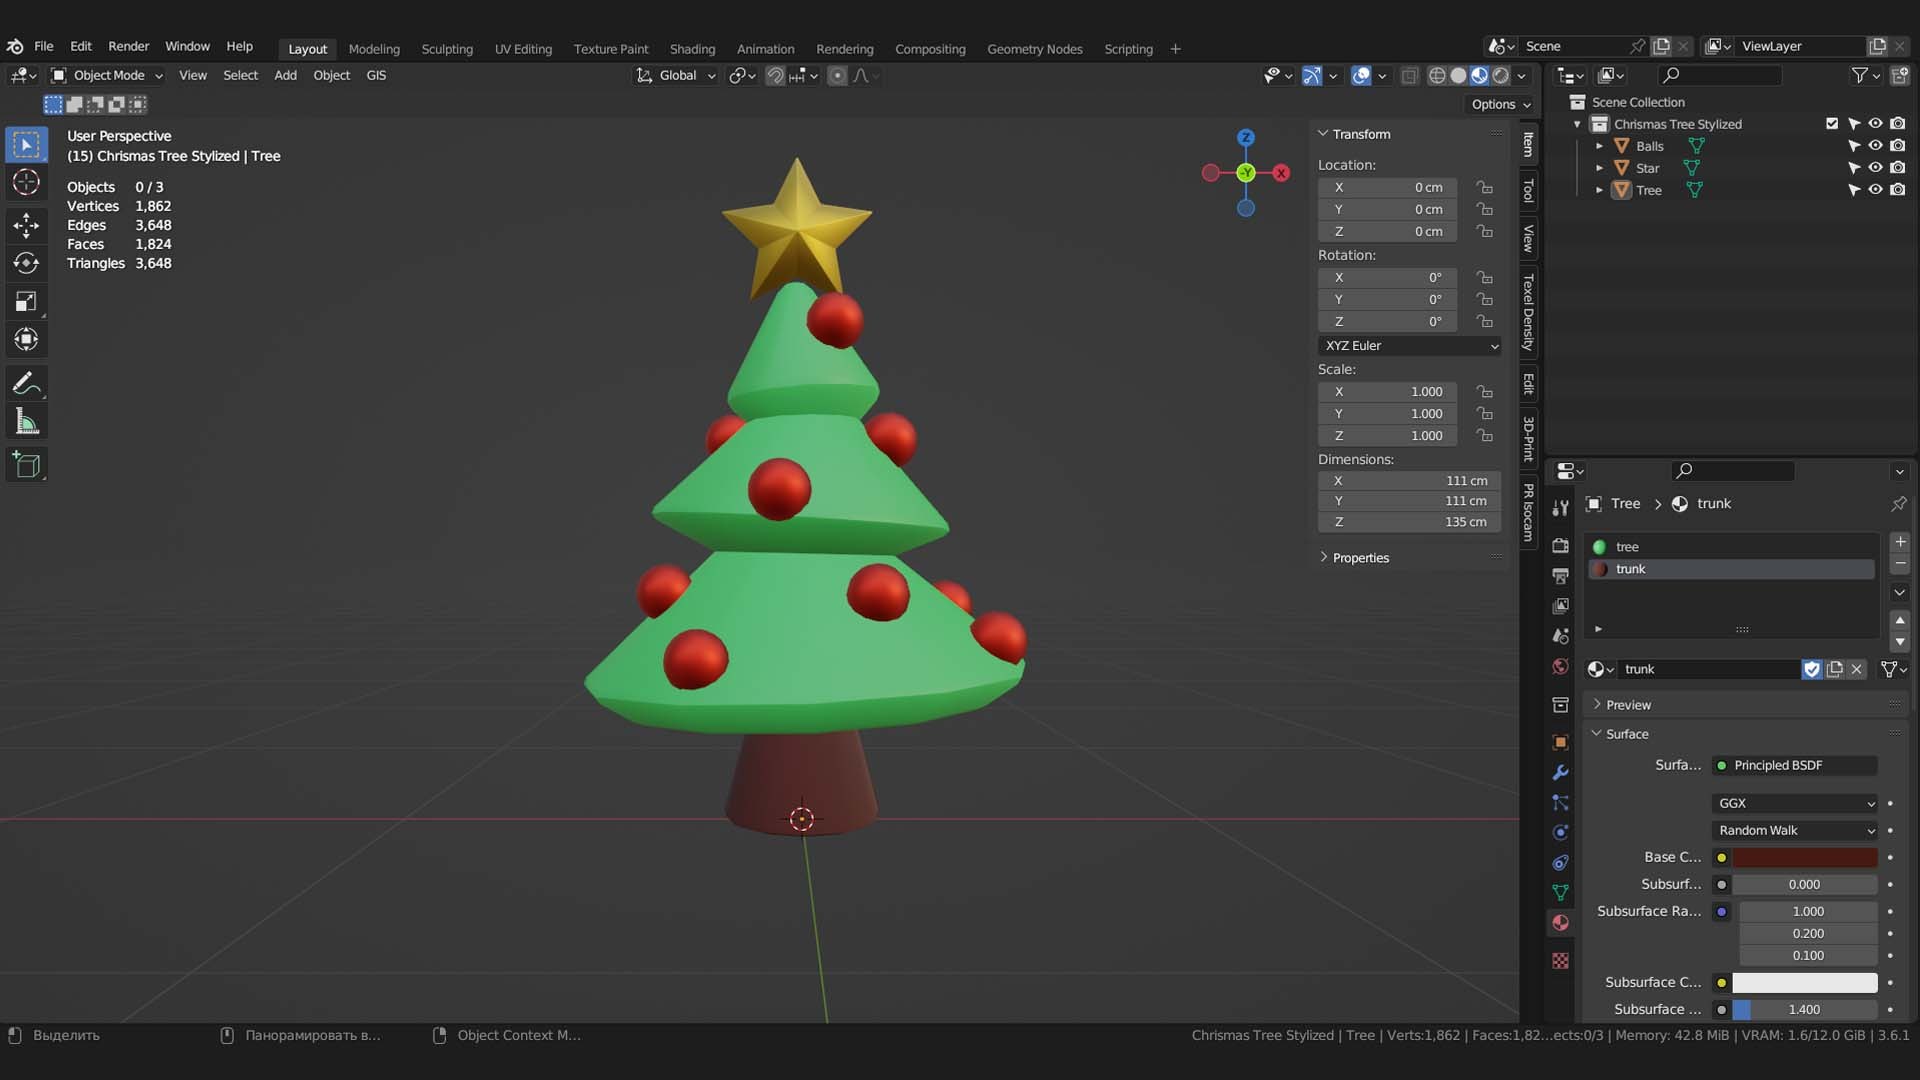Viewport: 1920px width, 1080px height.
Task: Expand the Balls collection
Action: pos(1599,146)
